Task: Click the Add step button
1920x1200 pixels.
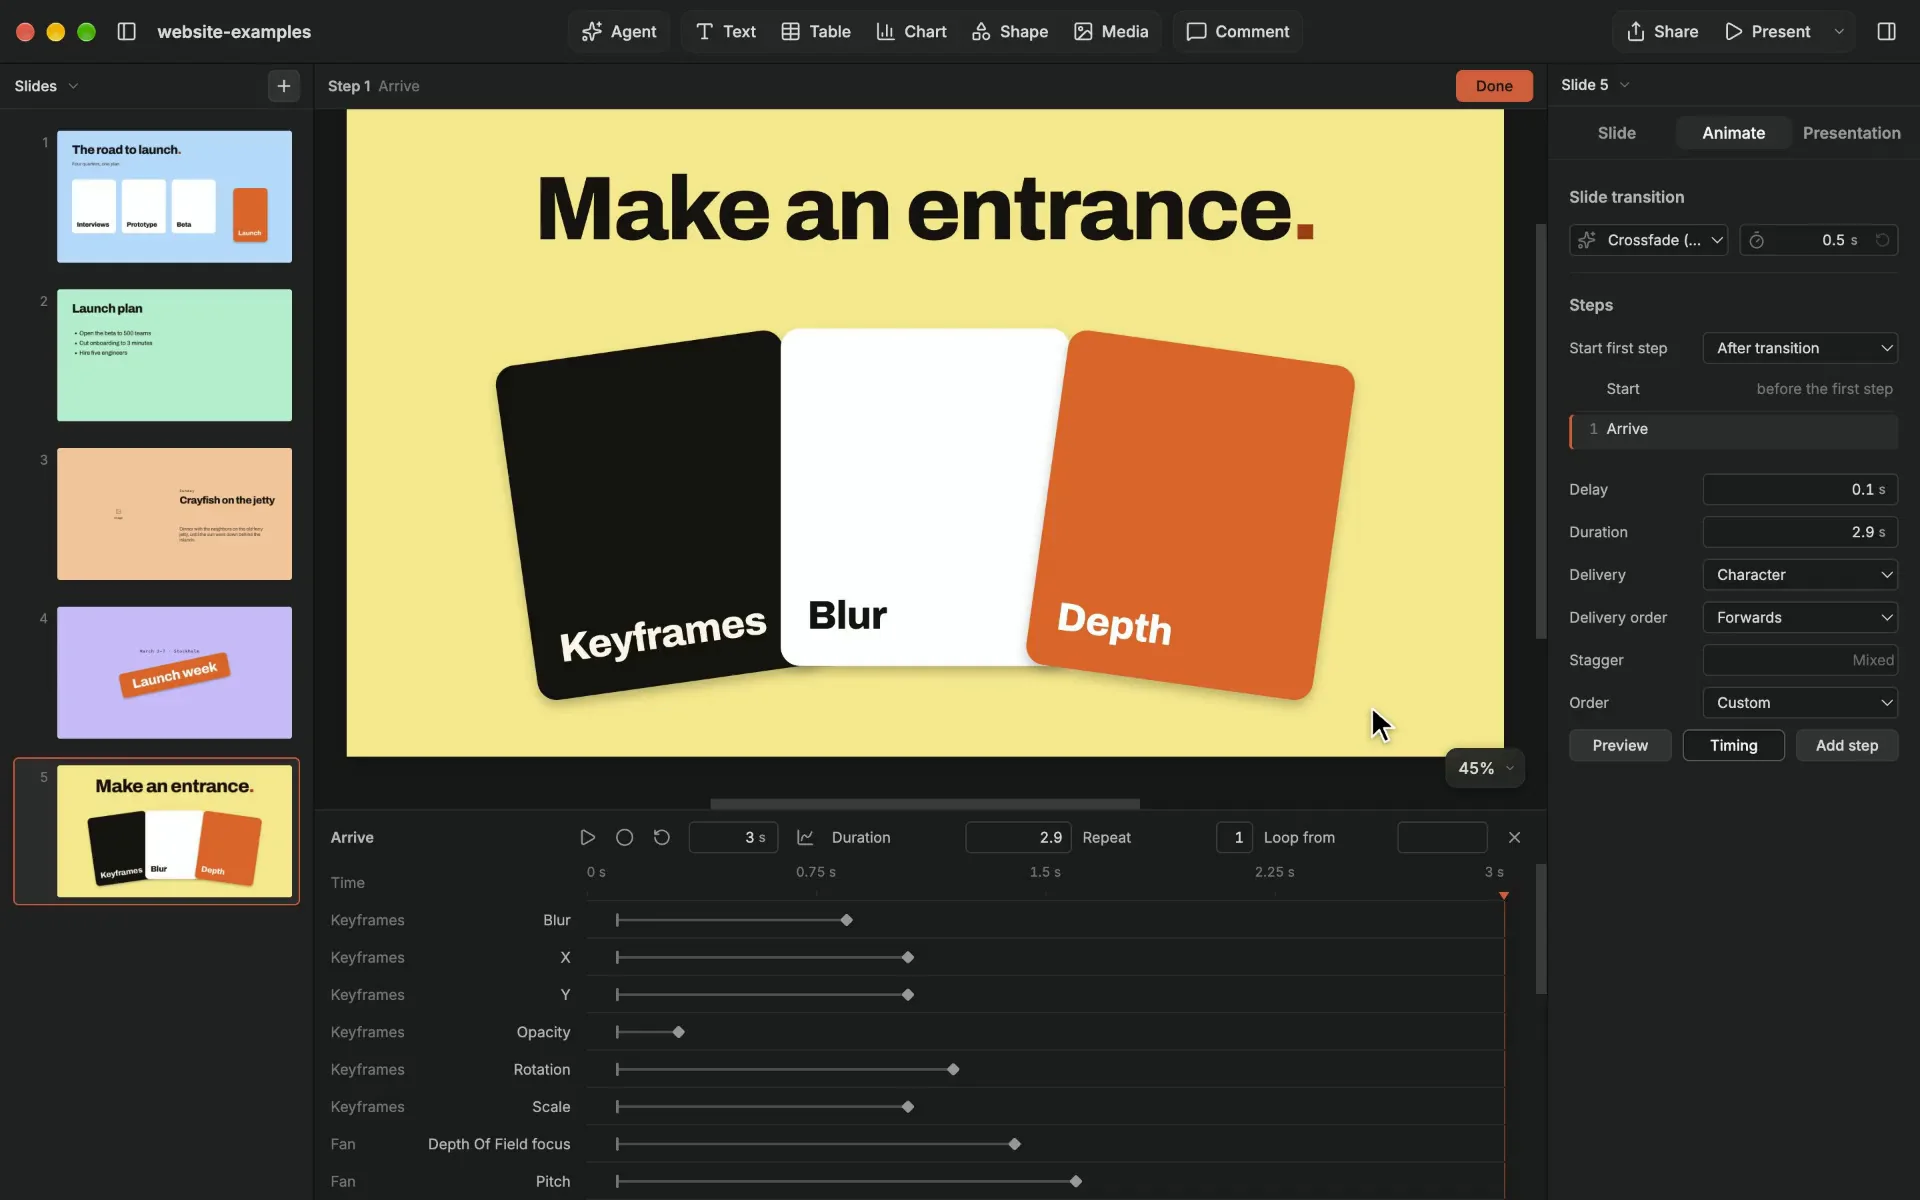Action: [1847, 745]
